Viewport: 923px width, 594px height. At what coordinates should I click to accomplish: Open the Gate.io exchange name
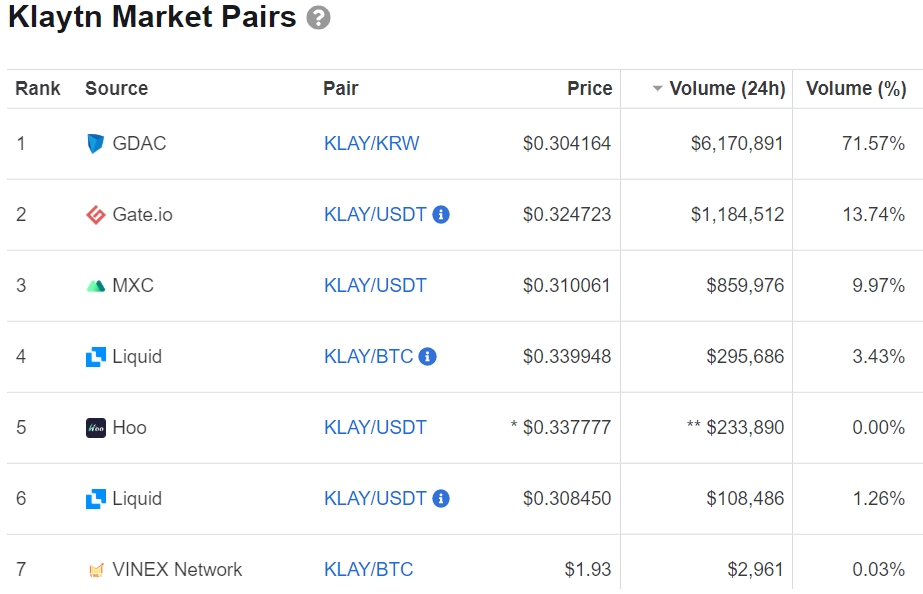click(x=142, y=215)
